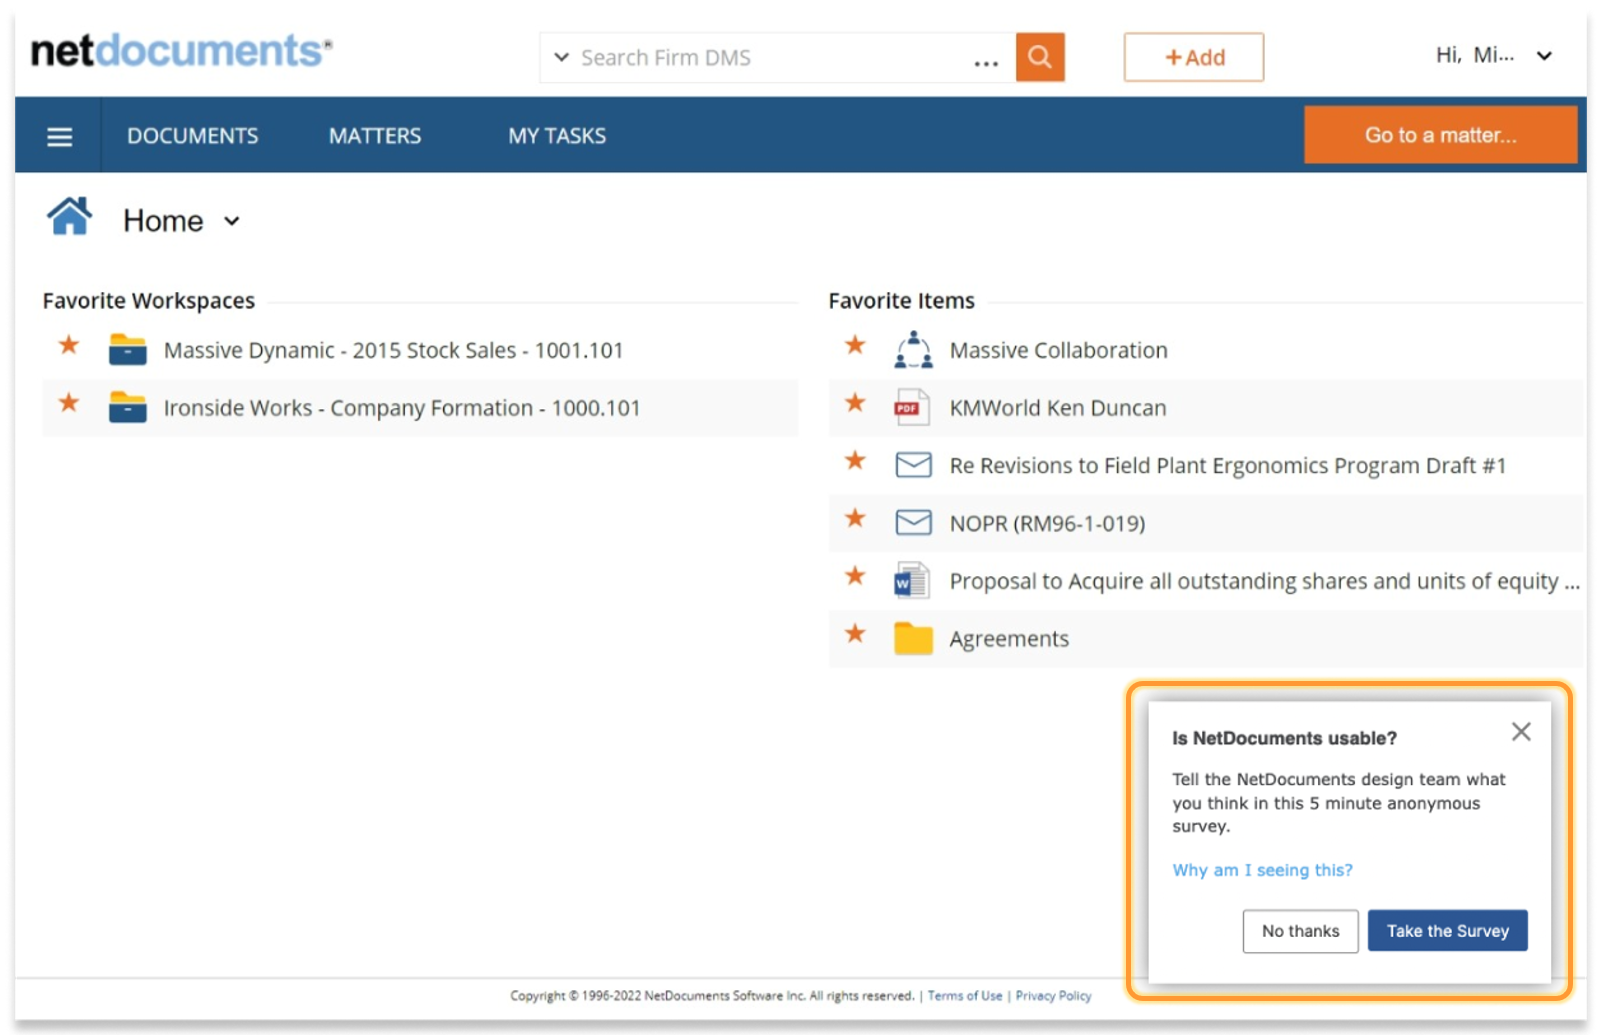Click the blue Home house icon

(x=69, y=217)
